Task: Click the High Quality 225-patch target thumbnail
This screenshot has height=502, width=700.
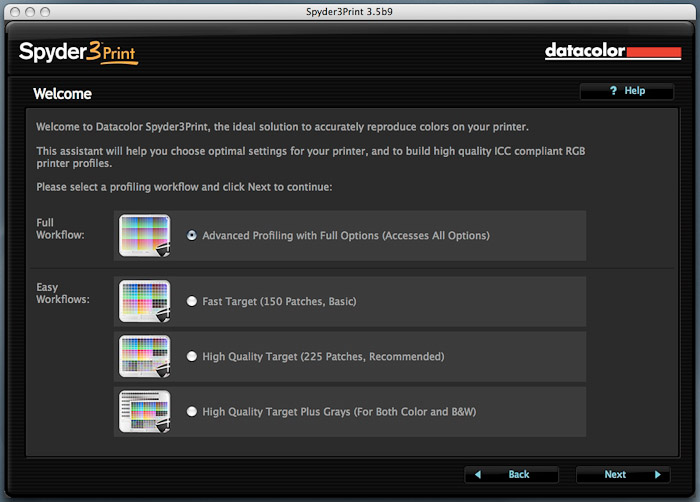Action: [x=145, y=356]
